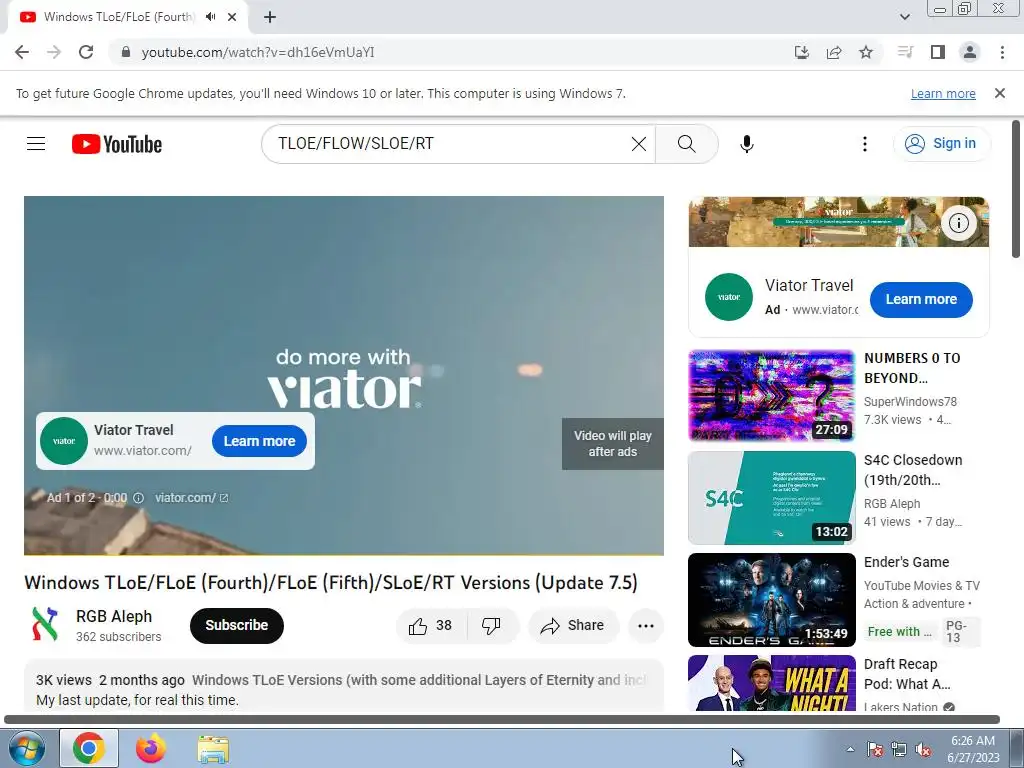Open the Chrome three-dot menu
Image resolution: width=1024 pixels, height=768 pixels.
(1002, 52)
